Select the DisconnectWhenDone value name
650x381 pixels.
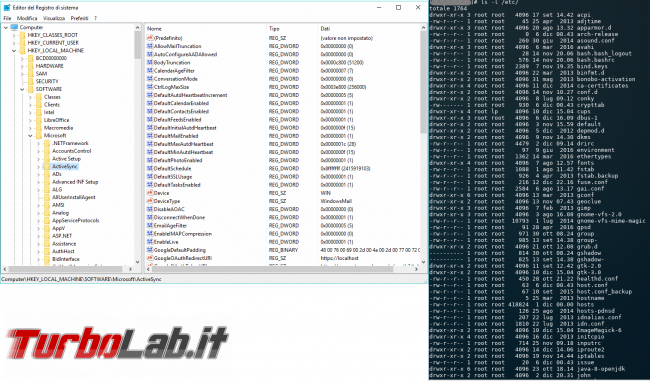click(179, 217)
